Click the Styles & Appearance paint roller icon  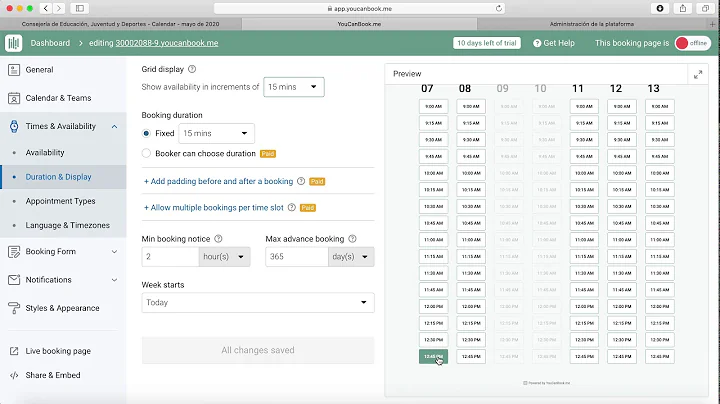click(x=14, y=308)
